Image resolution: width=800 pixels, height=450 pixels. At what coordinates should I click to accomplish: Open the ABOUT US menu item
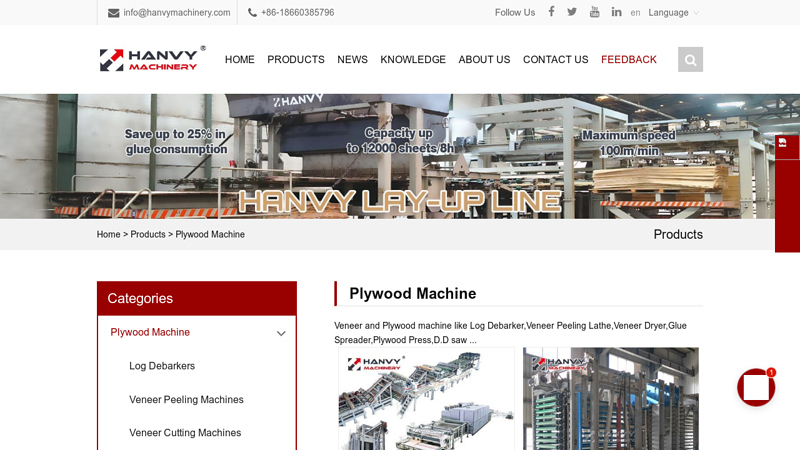pyautogui.click(x=484, y=60)
